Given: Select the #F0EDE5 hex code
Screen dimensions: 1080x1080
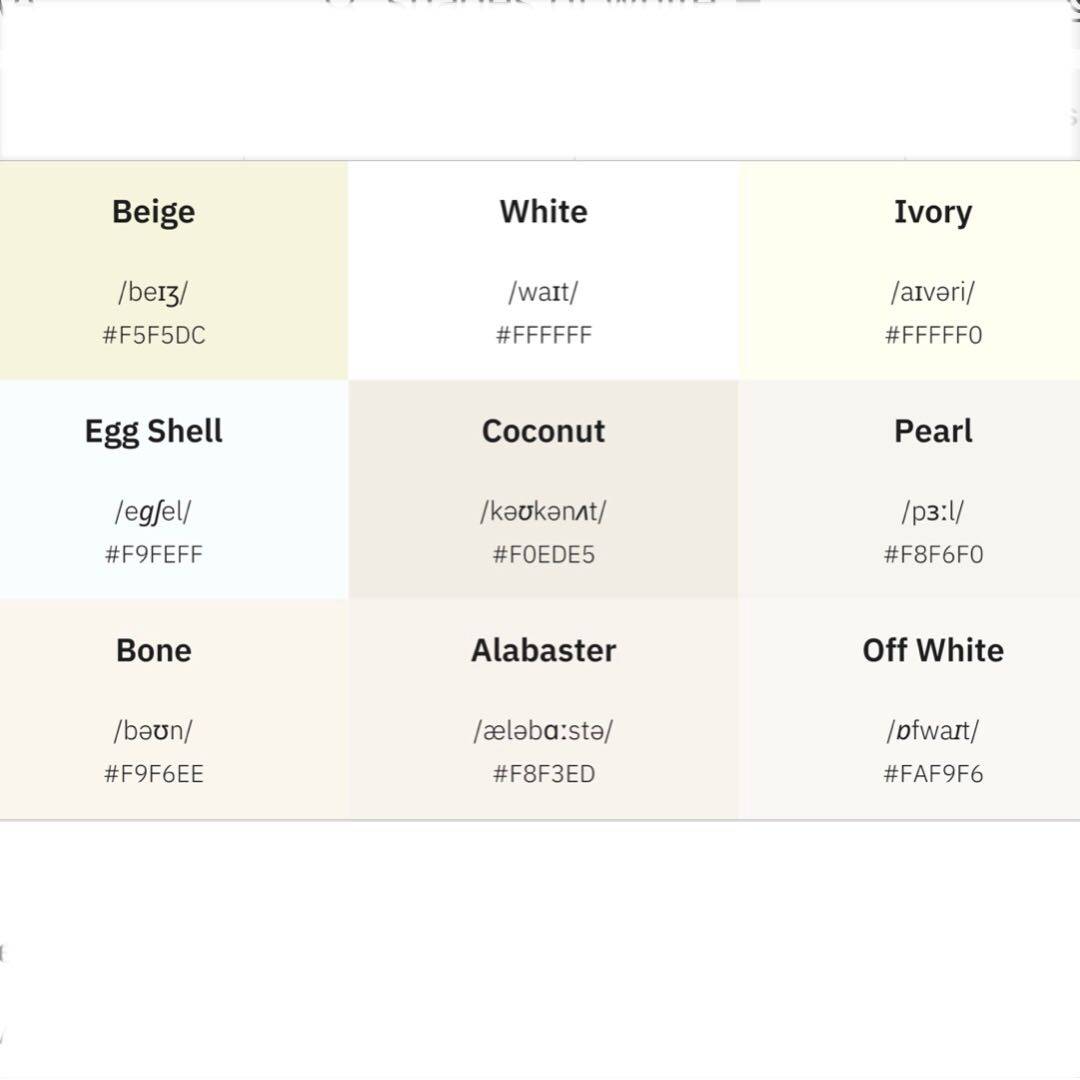Looking at the screenshot, I should tap(543, 554).
